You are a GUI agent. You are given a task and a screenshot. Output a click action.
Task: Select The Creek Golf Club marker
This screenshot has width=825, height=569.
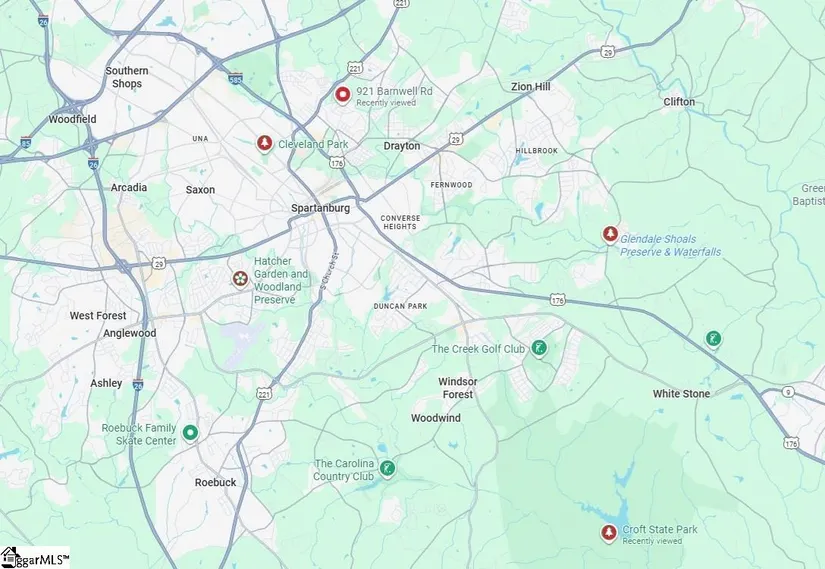[x=539, y=348]
